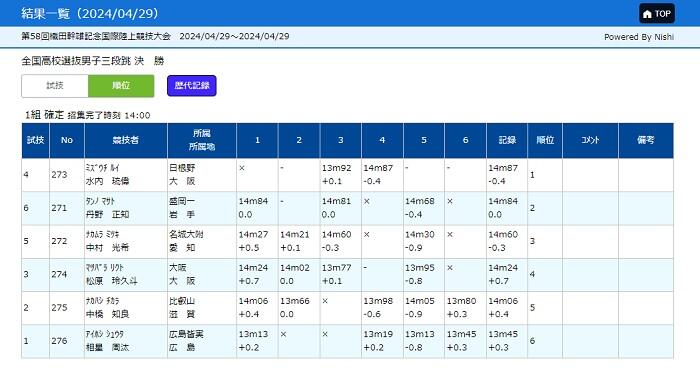700x381 pixels.
Task: Open the 歴代記録 button
Action: coord(192,86)
